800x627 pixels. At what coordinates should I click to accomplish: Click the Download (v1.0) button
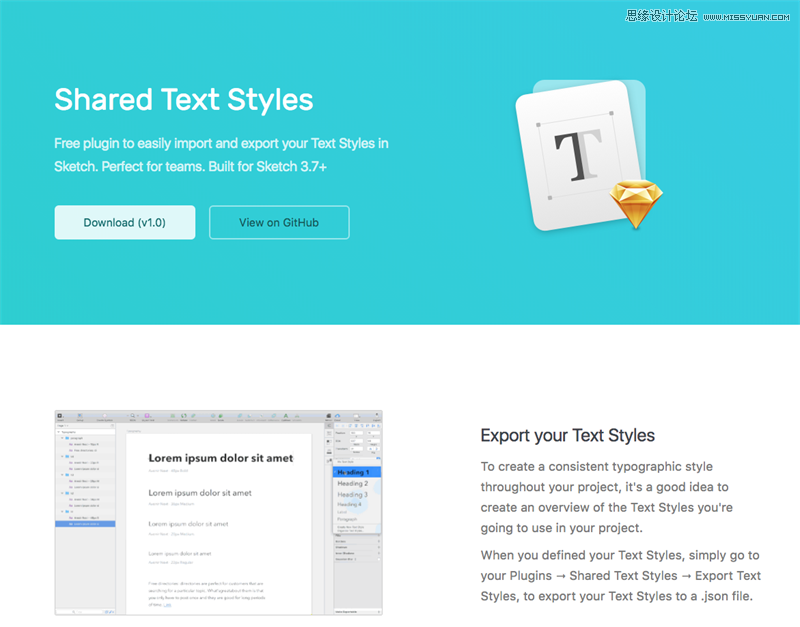[124, 222]
